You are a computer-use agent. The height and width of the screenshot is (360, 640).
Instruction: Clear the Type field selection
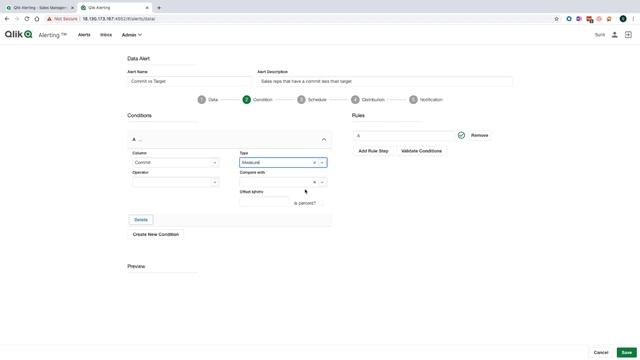tap(314, 162)
